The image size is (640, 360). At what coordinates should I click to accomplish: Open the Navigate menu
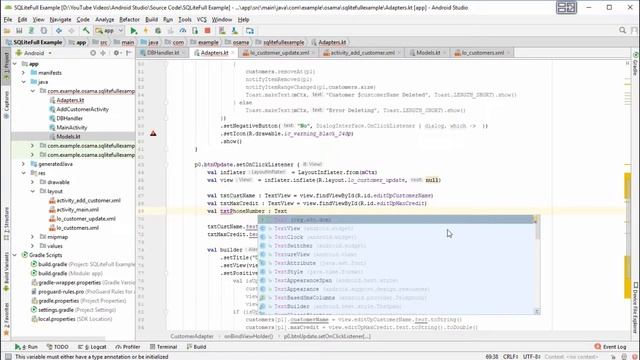tap(60, 19)
